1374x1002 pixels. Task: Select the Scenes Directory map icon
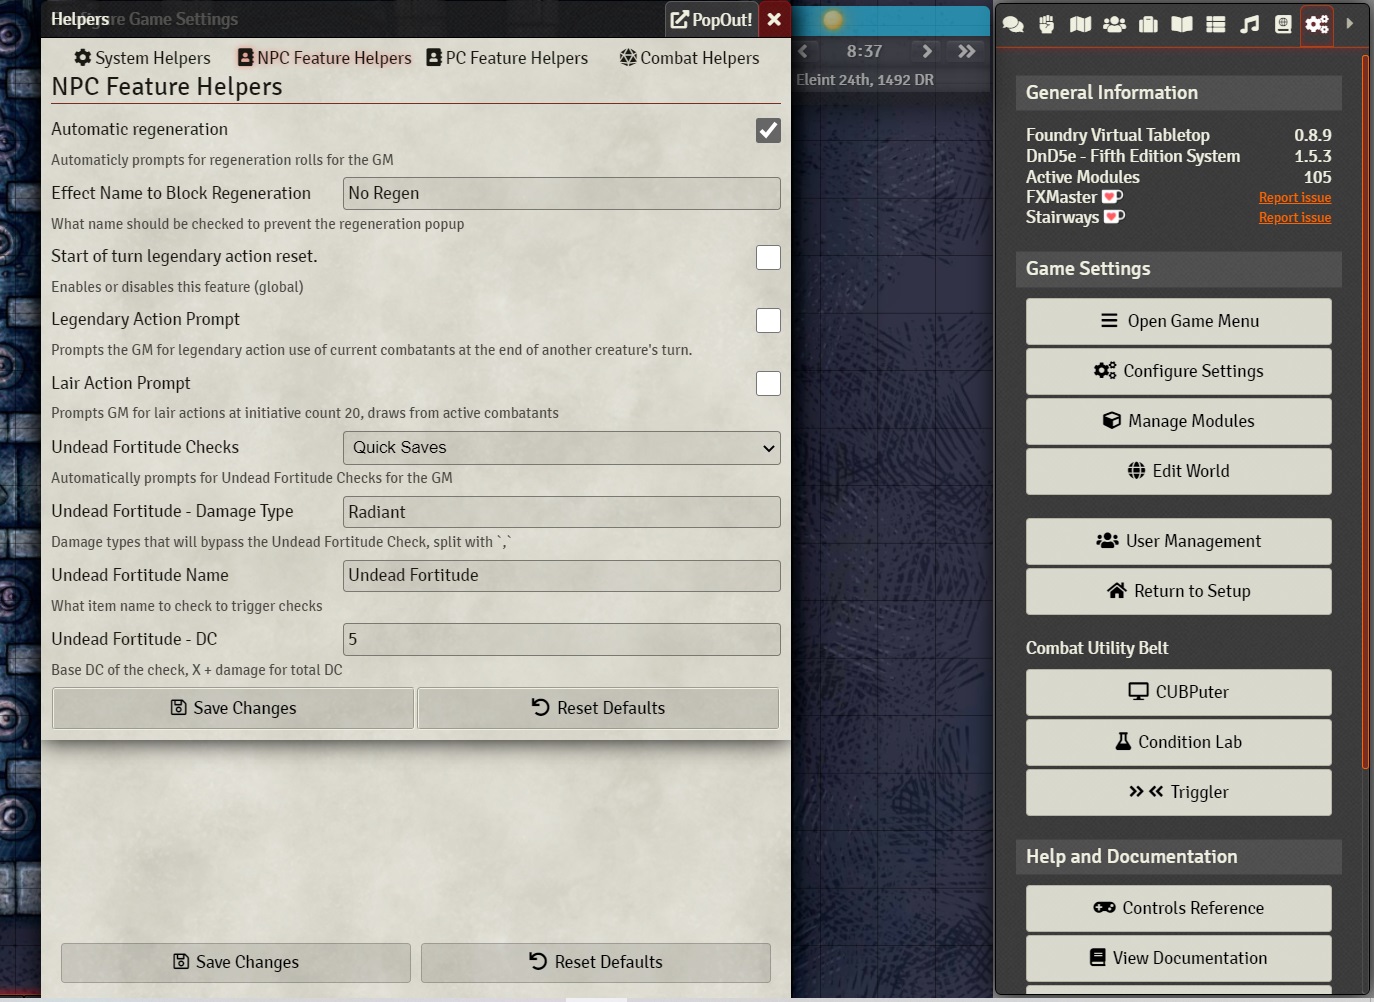coord(1080,24)
